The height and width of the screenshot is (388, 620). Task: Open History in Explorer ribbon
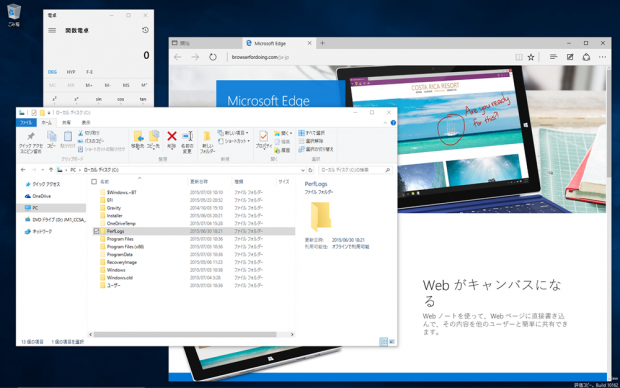pyautogui.click(x=282, y=150)
